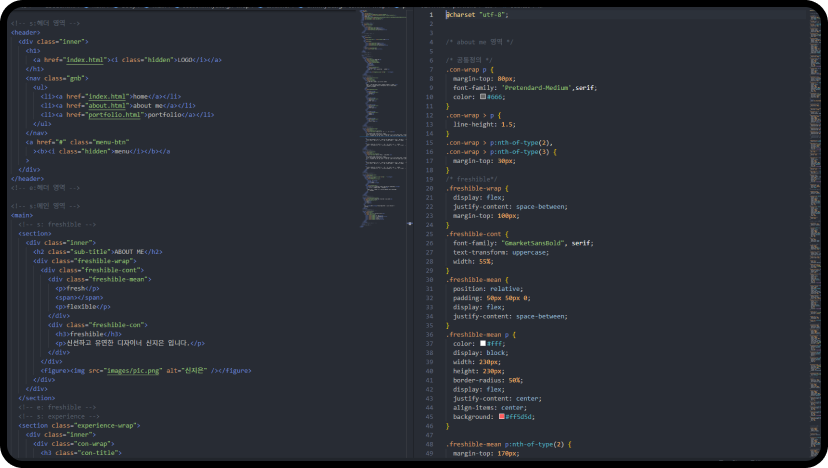Screen dimensions: 828x468
Task: Follow the index.html link in the home list item
Action: tap(107, 97)
